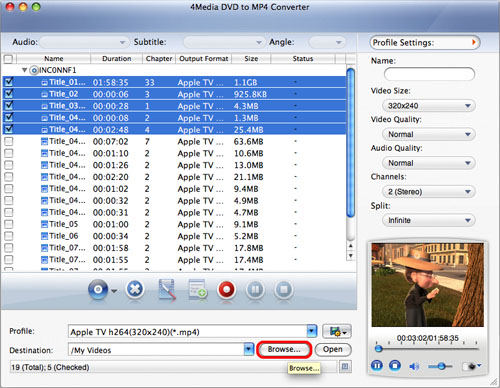This screenshot has height=388, width=500.
Task: Uncheck the 00:00:28 title checkbox
Action: [9, 105]
